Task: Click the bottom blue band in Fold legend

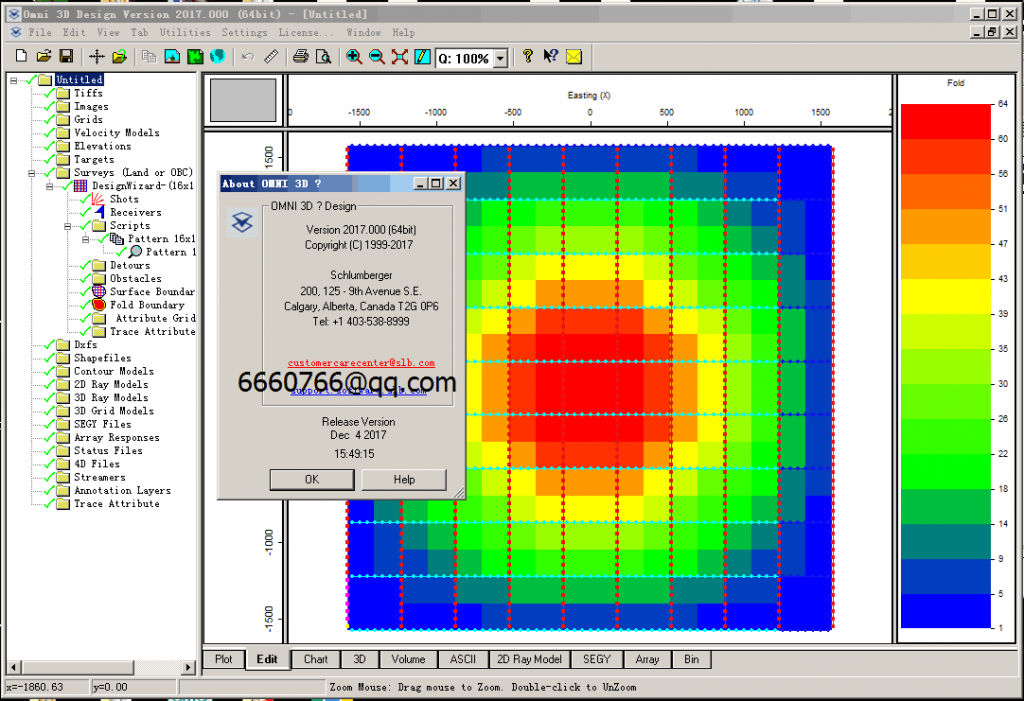Action: click(946, 611)
